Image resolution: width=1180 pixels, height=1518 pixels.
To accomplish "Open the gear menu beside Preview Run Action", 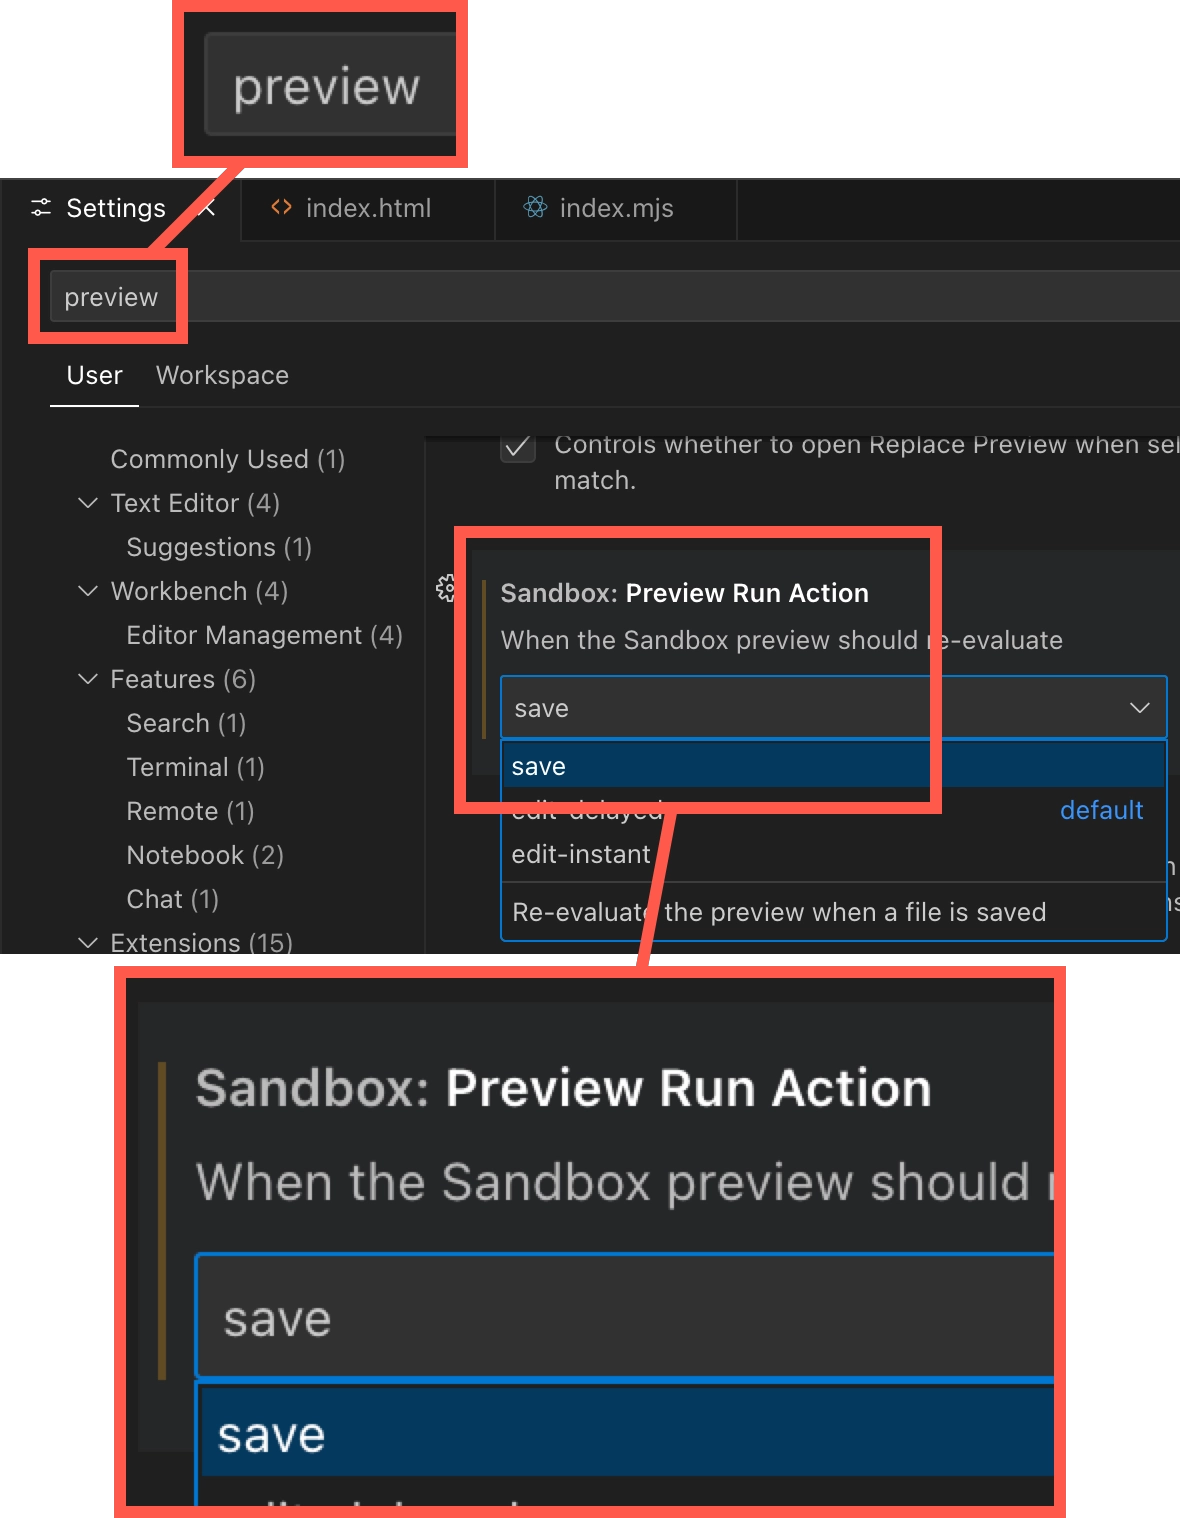I will [x=447, y=589].
